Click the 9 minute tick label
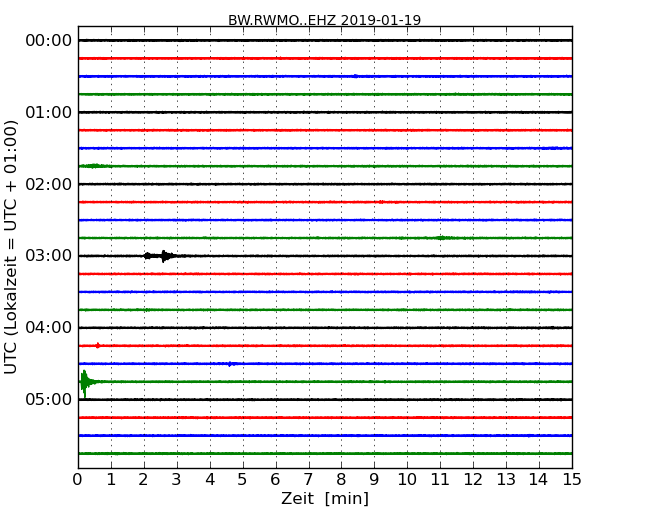Image resolution: width=650 pixels, height=520 pixels. [x=374, y=479]
